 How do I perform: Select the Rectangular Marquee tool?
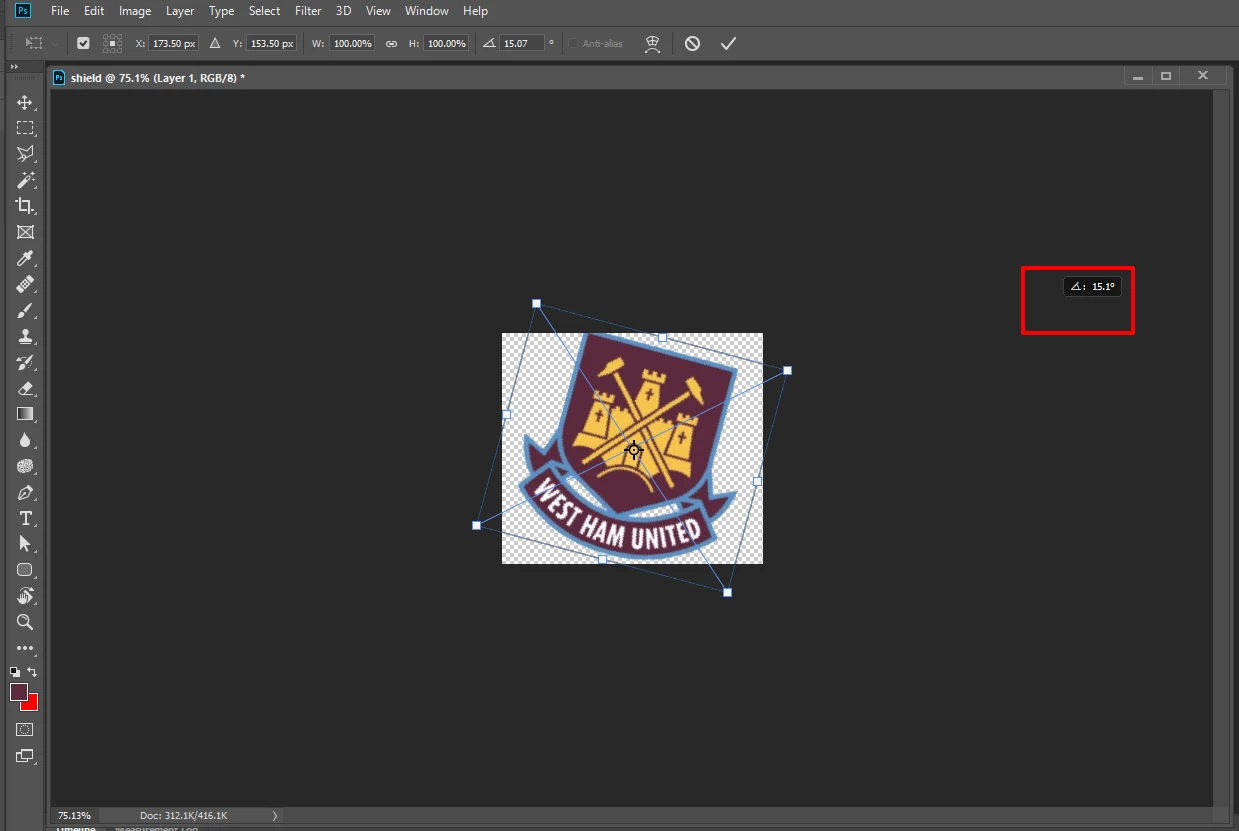tap(25, 128)
